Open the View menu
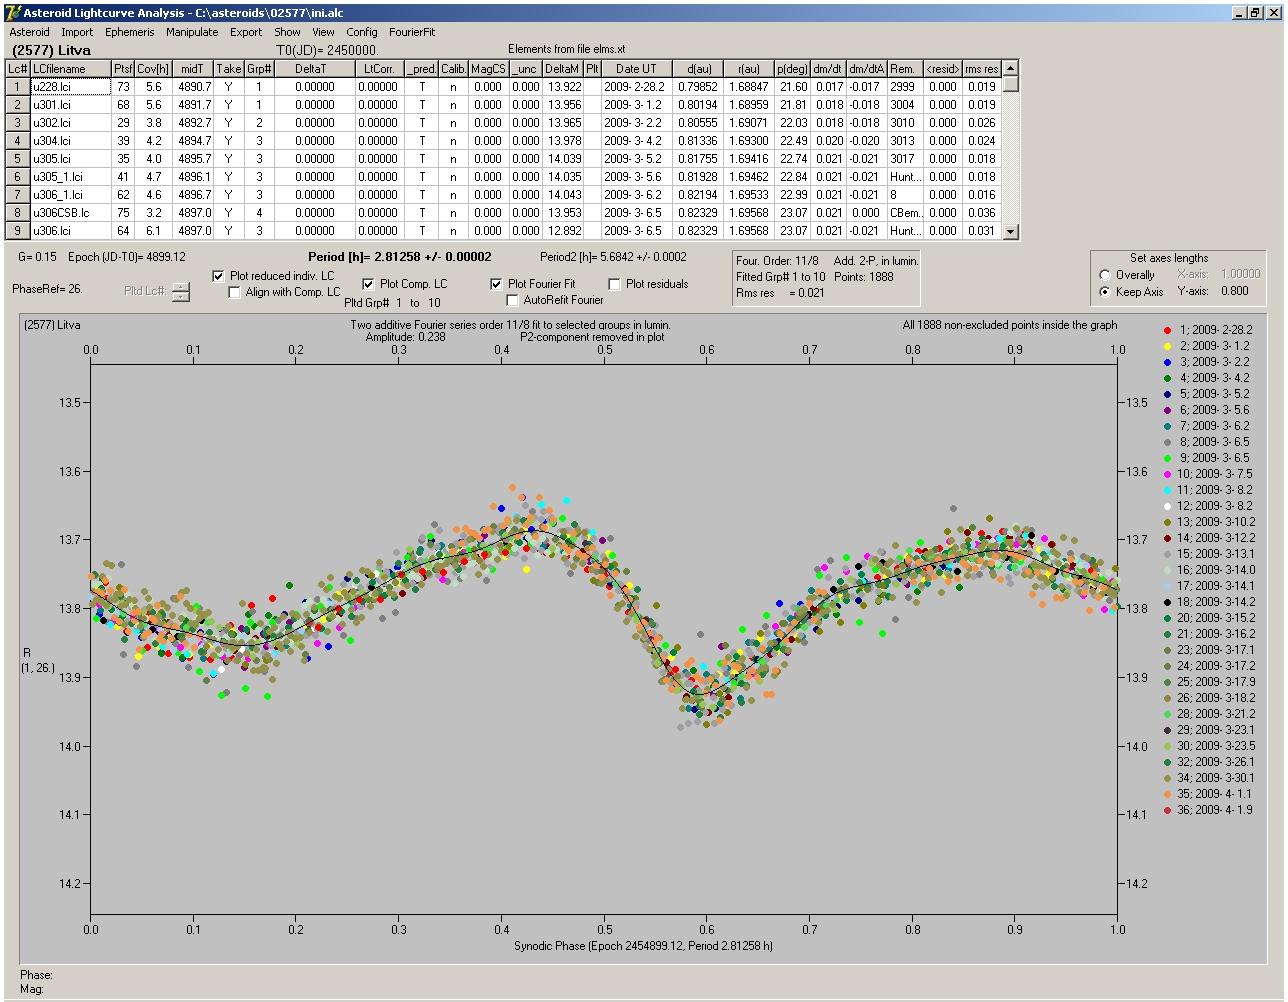 [323, 32]
